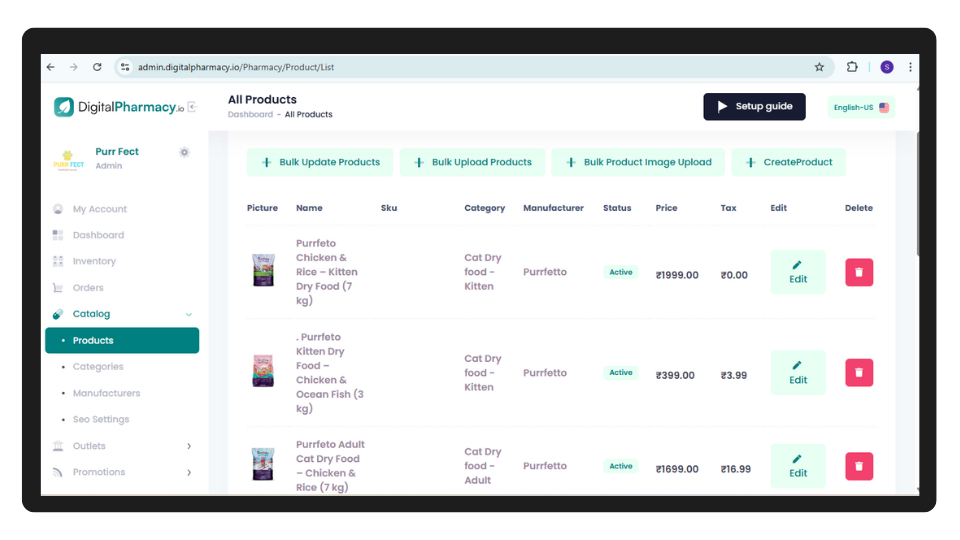Screen dimensions: 960x540
Task: Open the browser three-dot menu
Action: coord(910,67)
